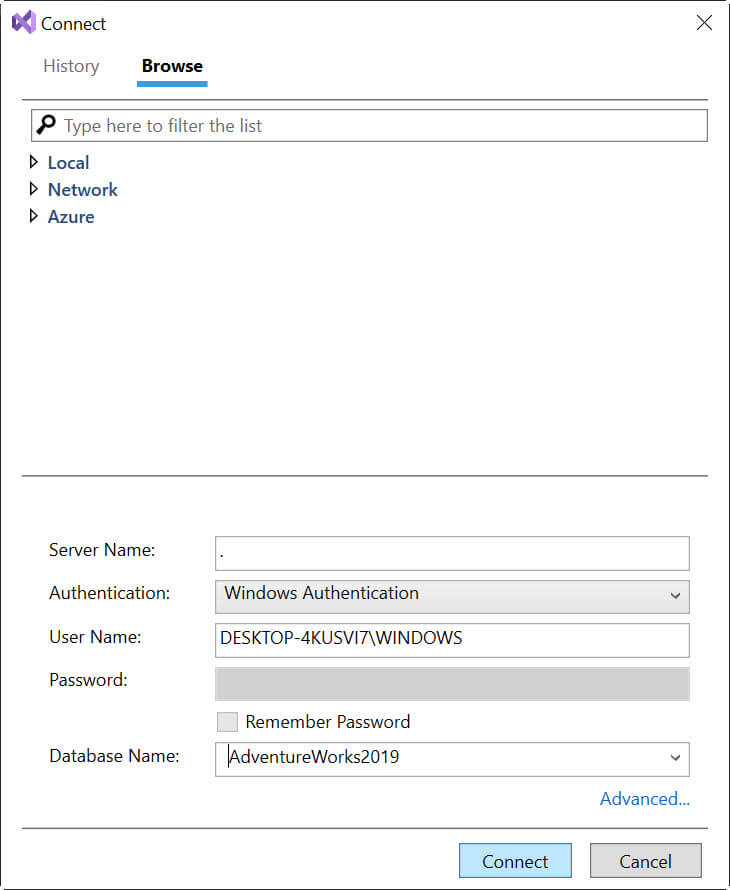
Task: Click the Cancel button
Action: pos(645,861)
